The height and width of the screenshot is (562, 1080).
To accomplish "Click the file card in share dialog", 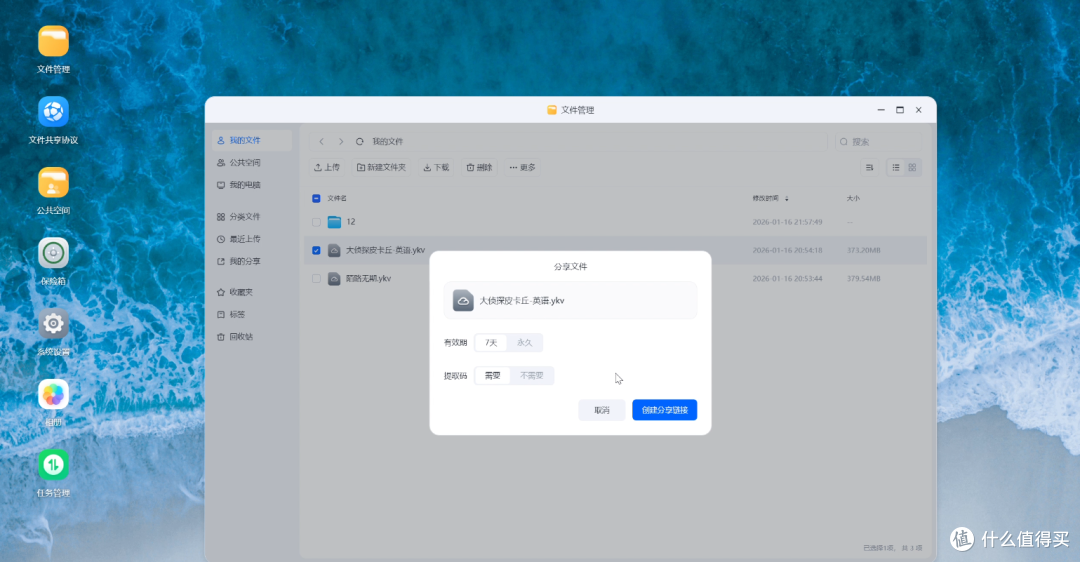I will point(570,300).
